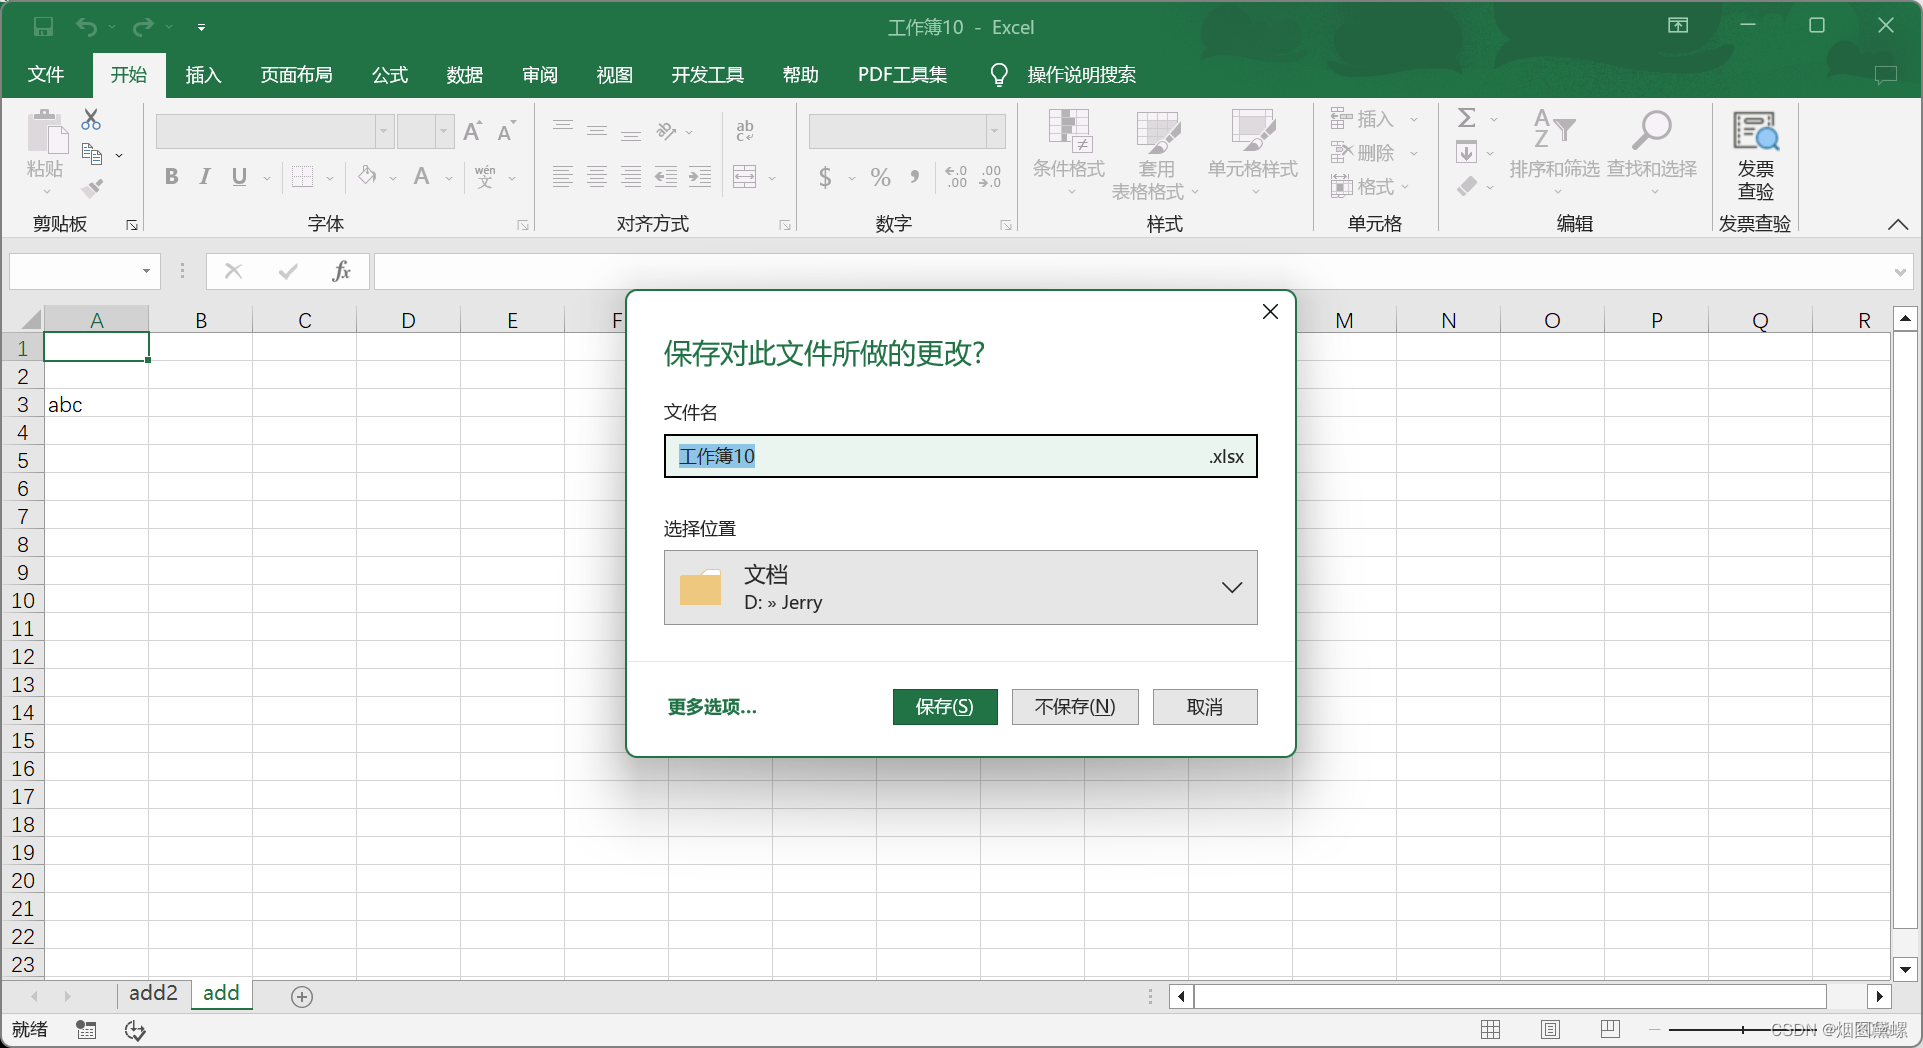Switch to Page Layout view icon
The width and height of the screenshot is (1923, 1048).
coord(1550,1029)
